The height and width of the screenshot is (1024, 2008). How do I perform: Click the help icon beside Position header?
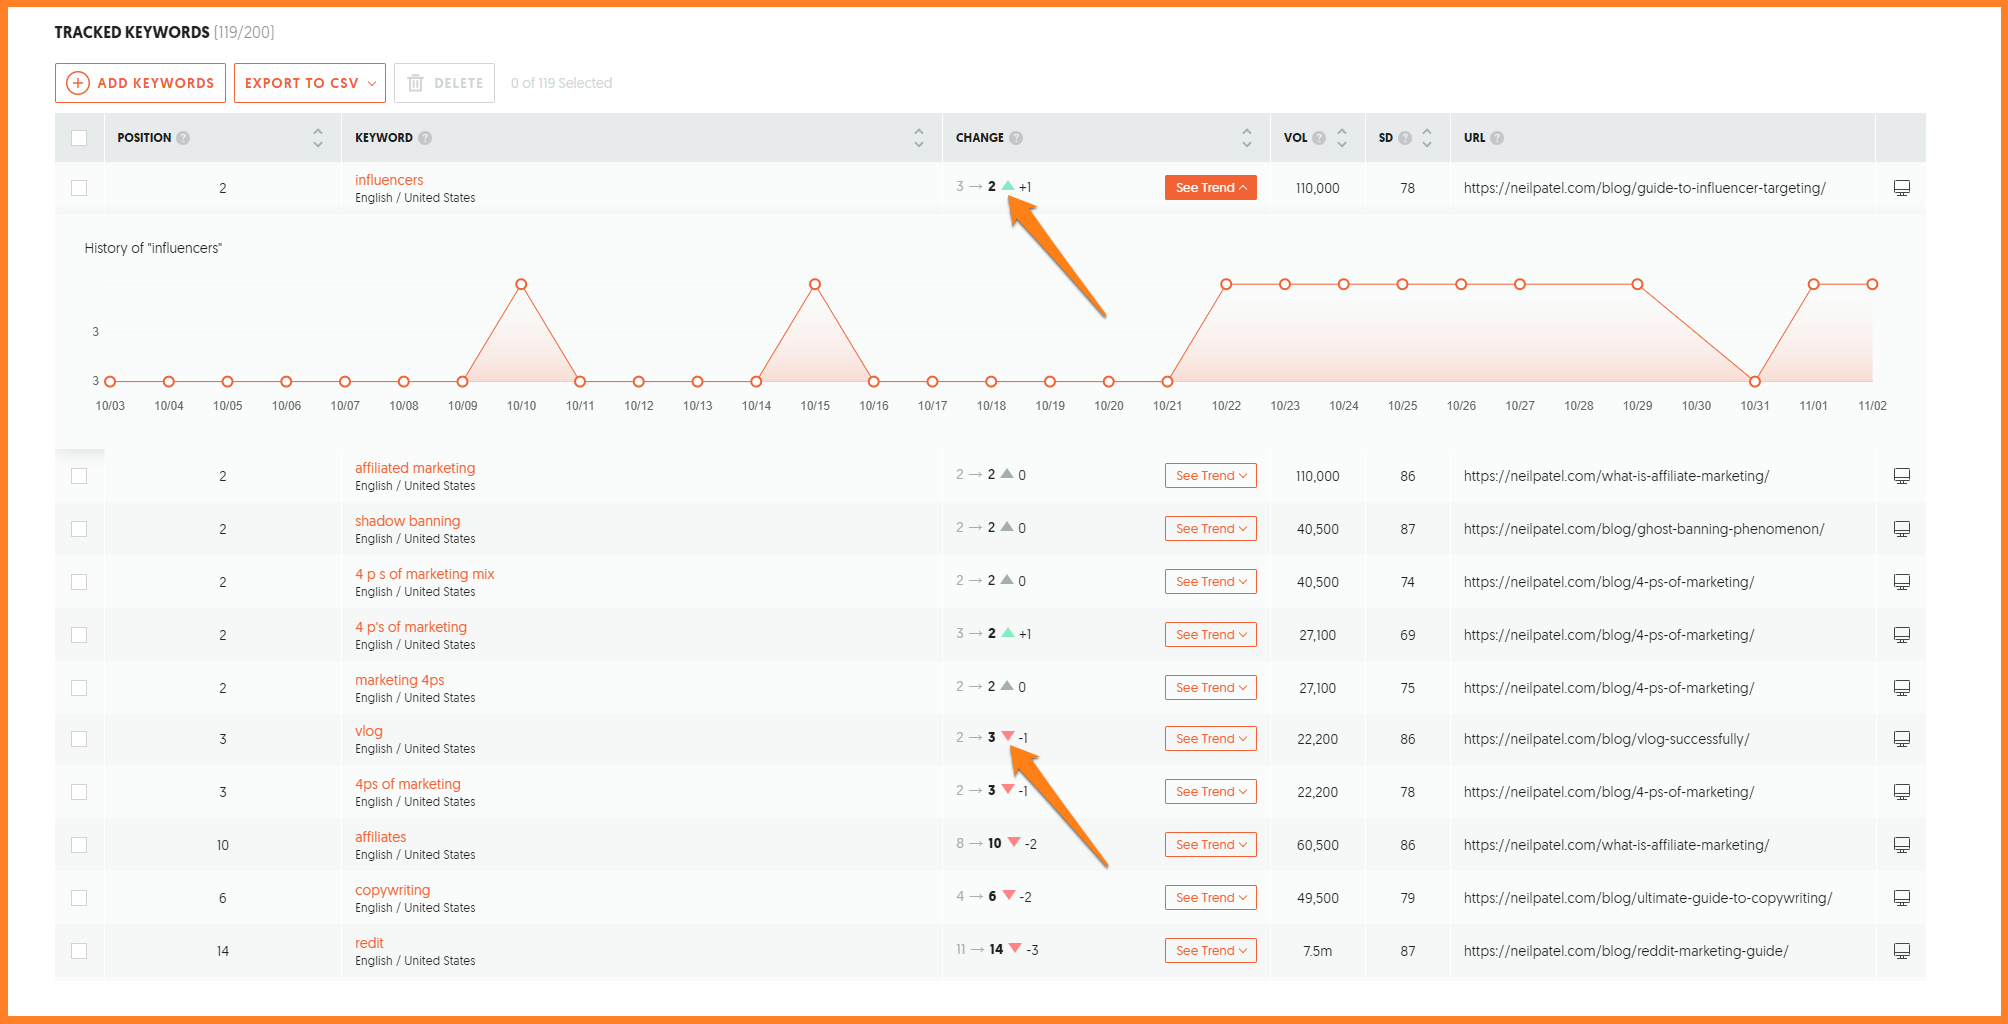click(183, 138)
